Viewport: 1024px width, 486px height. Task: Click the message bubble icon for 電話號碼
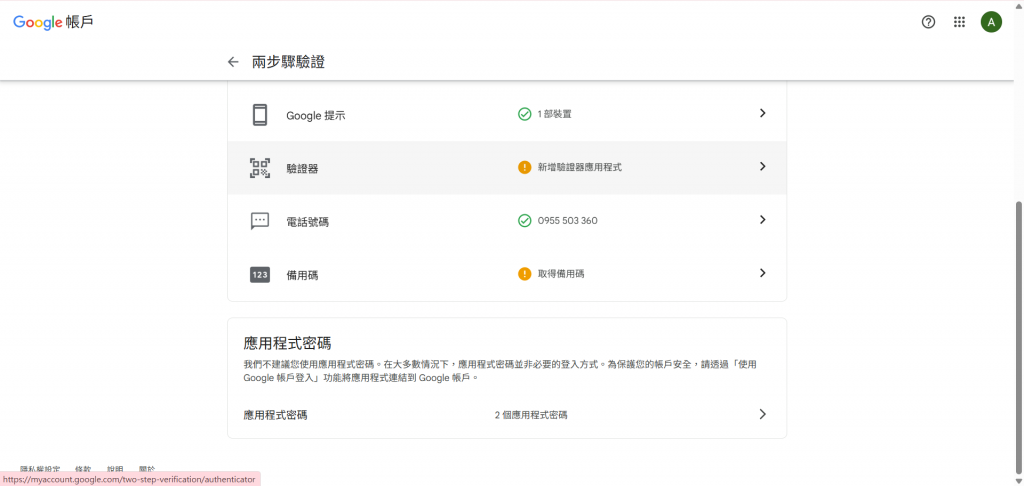(x=260, y=221)
